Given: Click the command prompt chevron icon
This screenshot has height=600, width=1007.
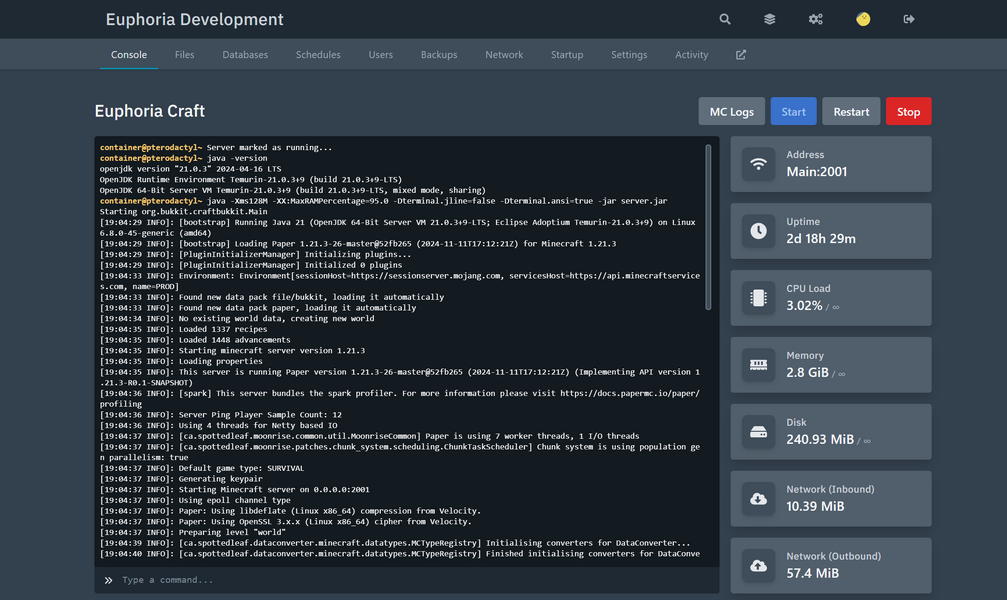Looking at the screenshot, I should [x=107, y=579].
